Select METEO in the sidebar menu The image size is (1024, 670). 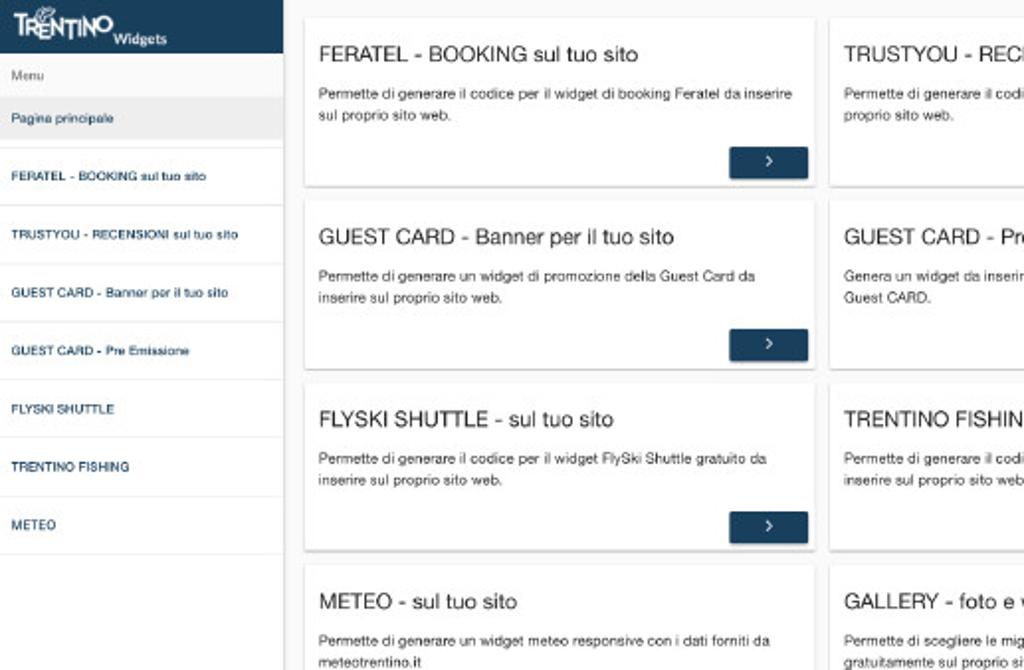[x=141, y=525]
